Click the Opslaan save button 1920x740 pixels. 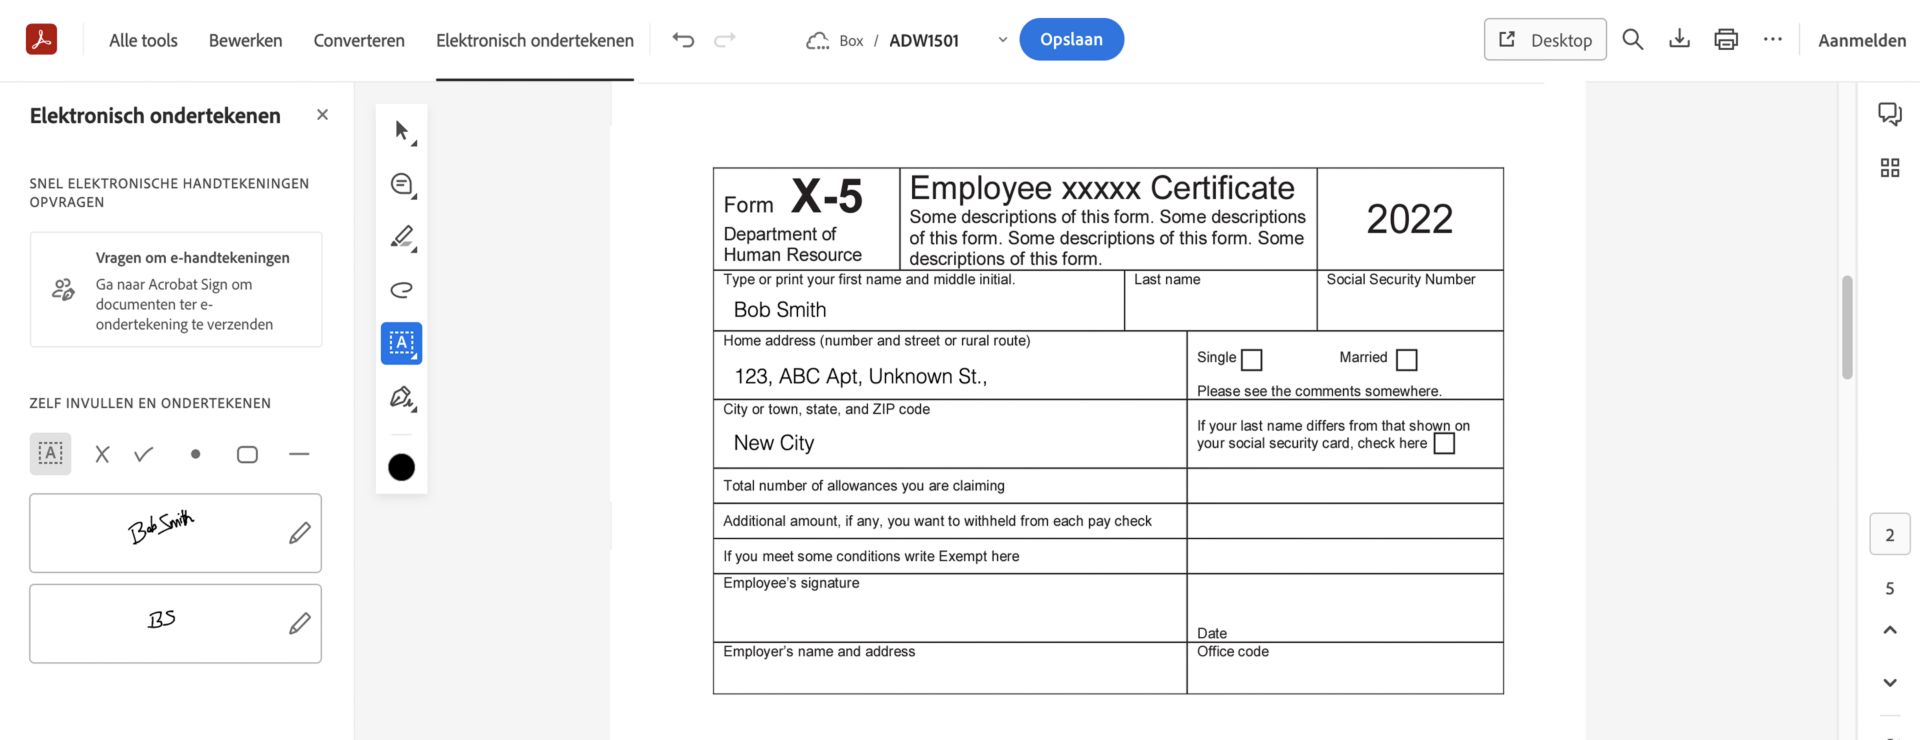tap(1072, 40)
